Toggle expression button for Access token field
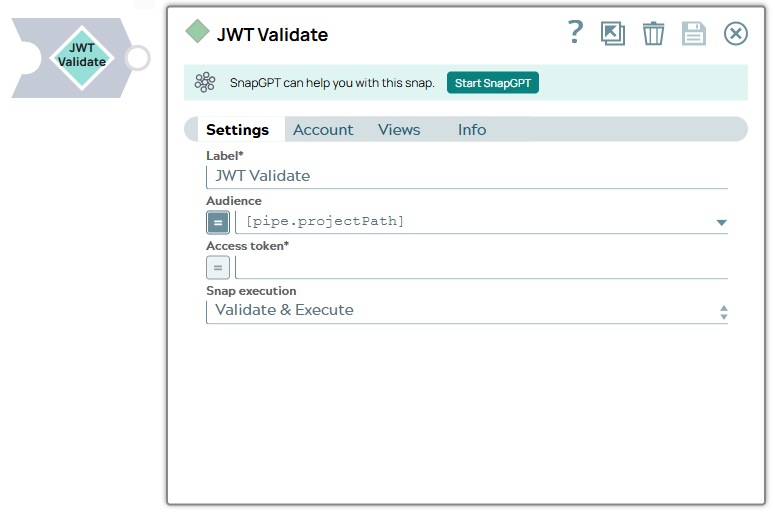 coord(218,267)
